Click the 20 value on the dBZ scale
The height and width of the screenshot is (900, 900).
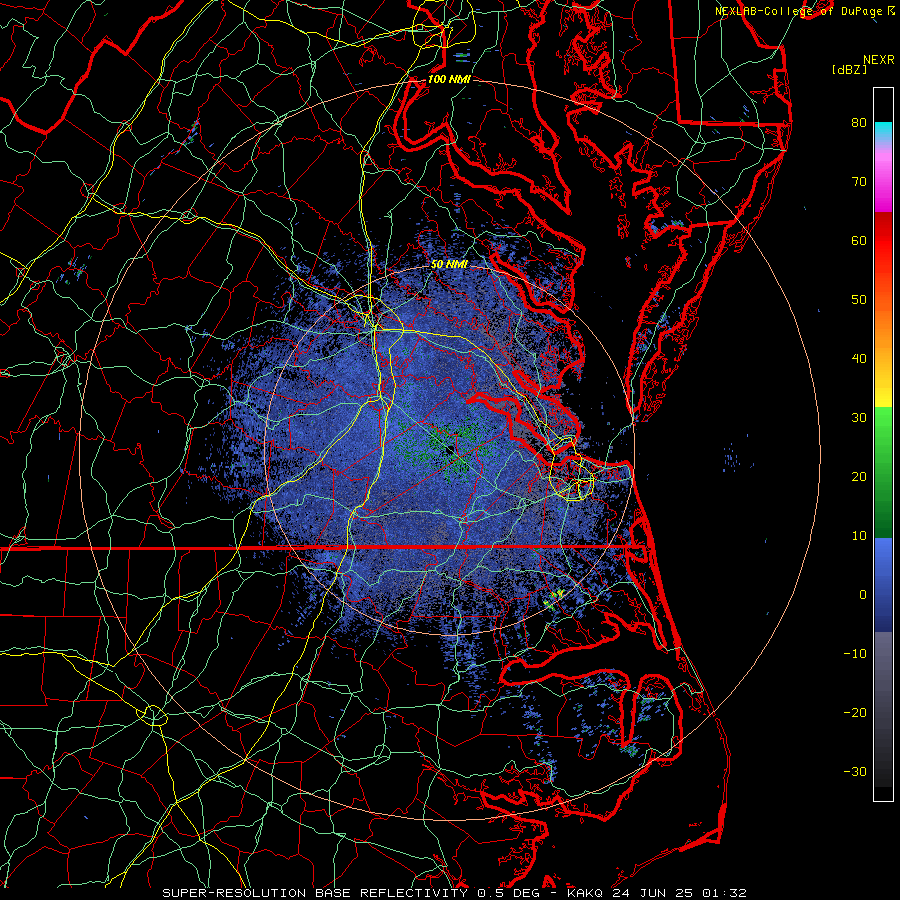(x=859, y=476)
